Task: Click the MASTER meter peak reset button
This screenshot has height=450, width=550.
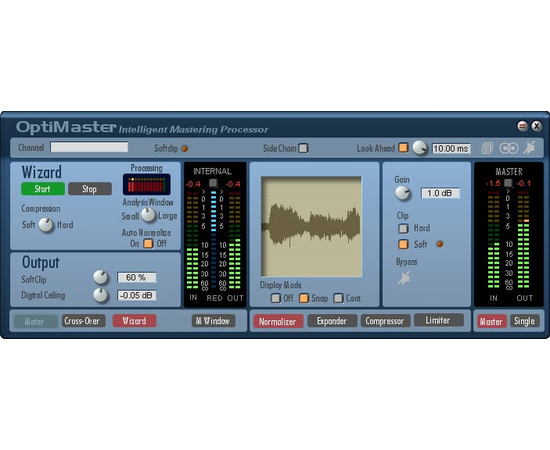Action: coord(508,183)
